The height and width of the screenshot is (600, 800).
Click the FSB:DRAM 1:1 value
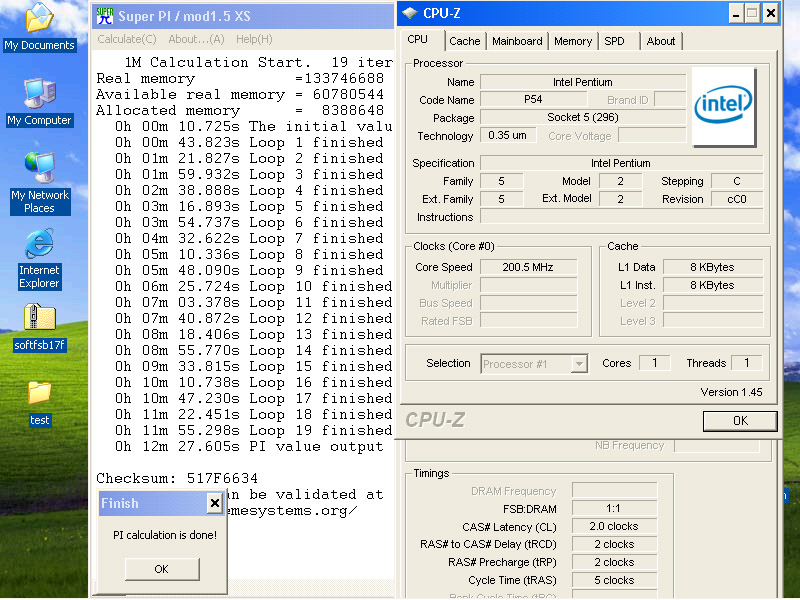(614, 508)
